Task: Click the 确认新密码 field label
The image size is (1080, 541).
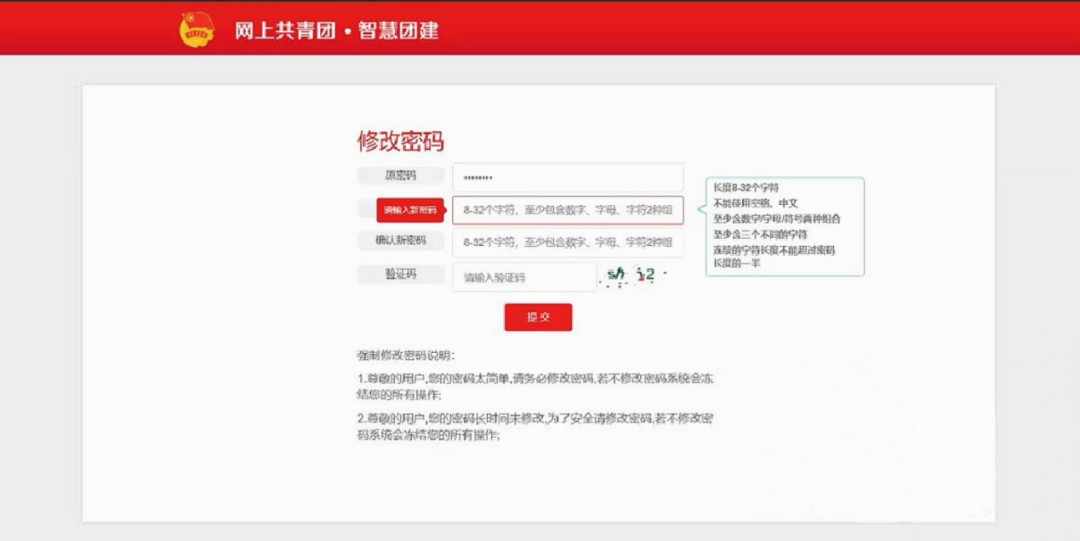Action: pos(400,241)
